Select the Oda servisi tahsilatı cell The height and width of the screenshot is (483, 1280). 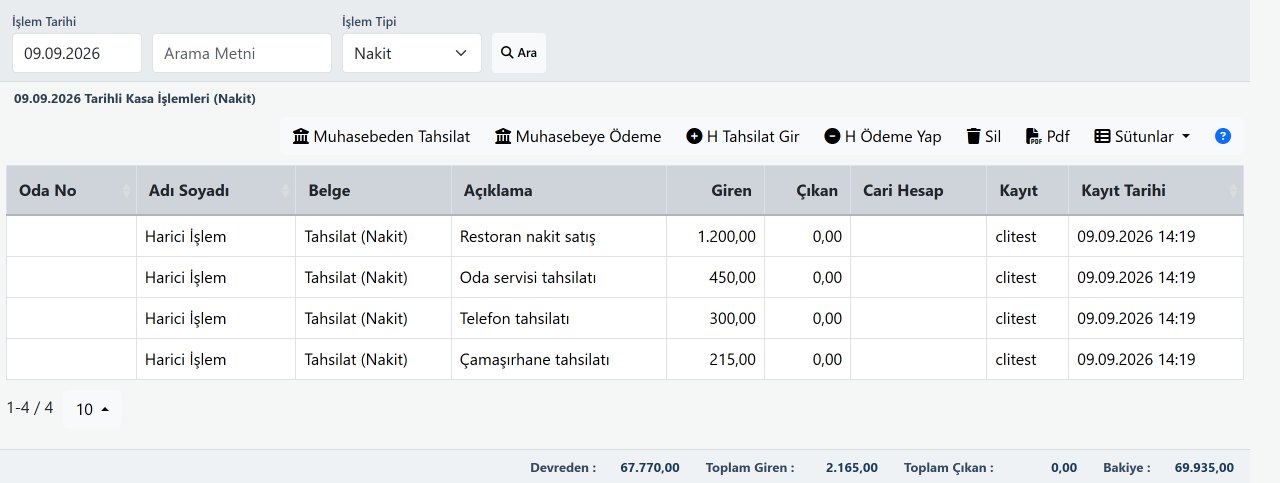(x=559, y=277)
